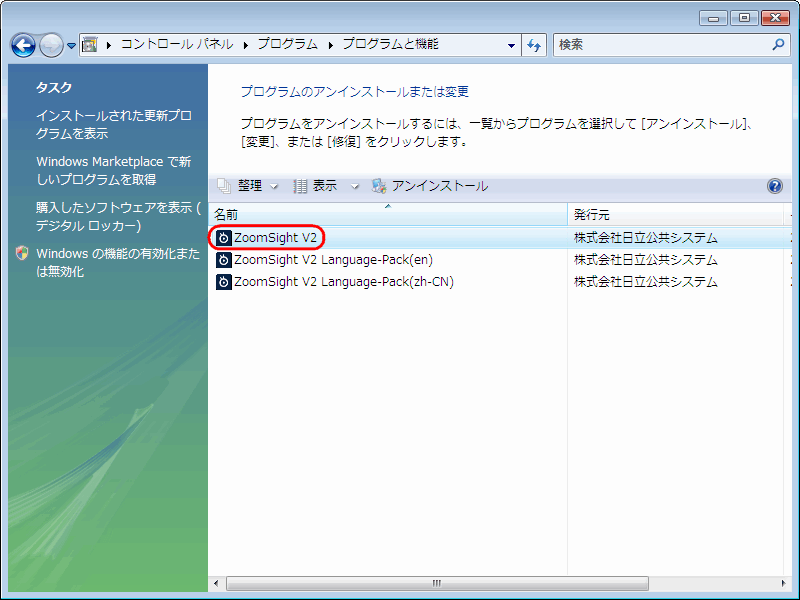This screenshot has width=800, height=600.
Task: Click inside the 検索 search field
Action: click(x=660, y=45)
